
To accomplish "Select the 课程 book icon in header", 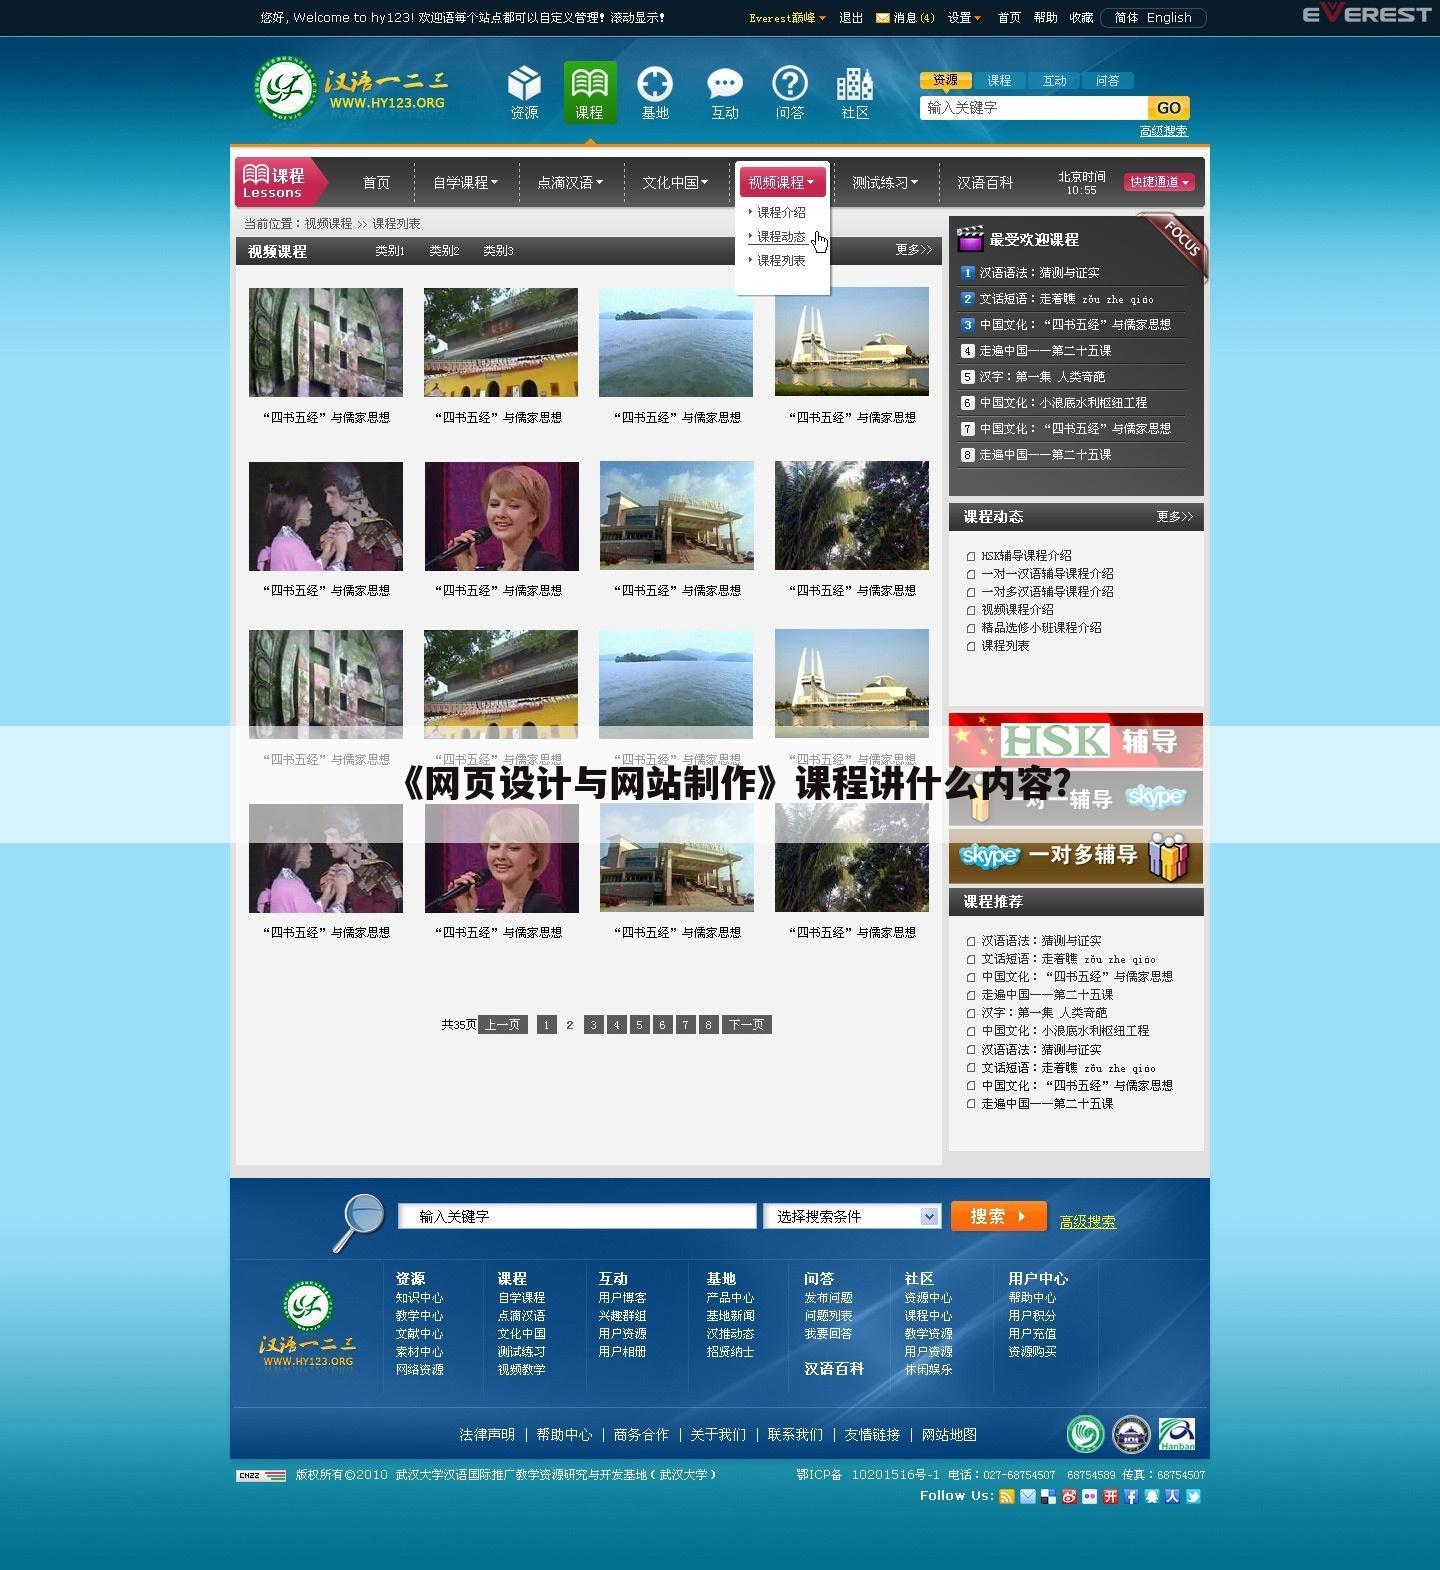I will pyautogui.click(x=589, y=86).
